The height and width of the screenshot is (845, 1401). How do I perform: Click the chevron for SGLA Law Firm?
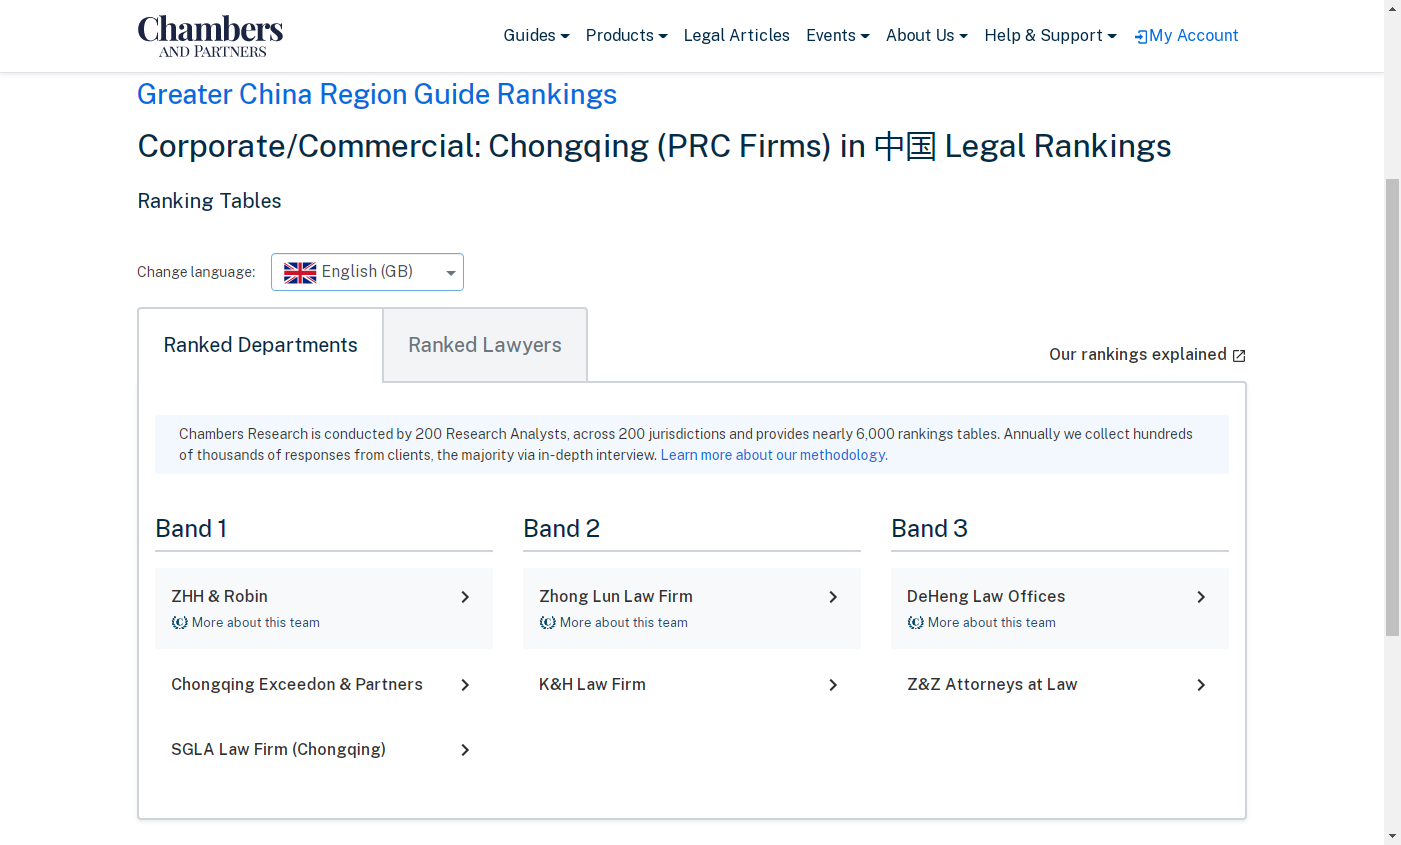click(x=465, y=750)
